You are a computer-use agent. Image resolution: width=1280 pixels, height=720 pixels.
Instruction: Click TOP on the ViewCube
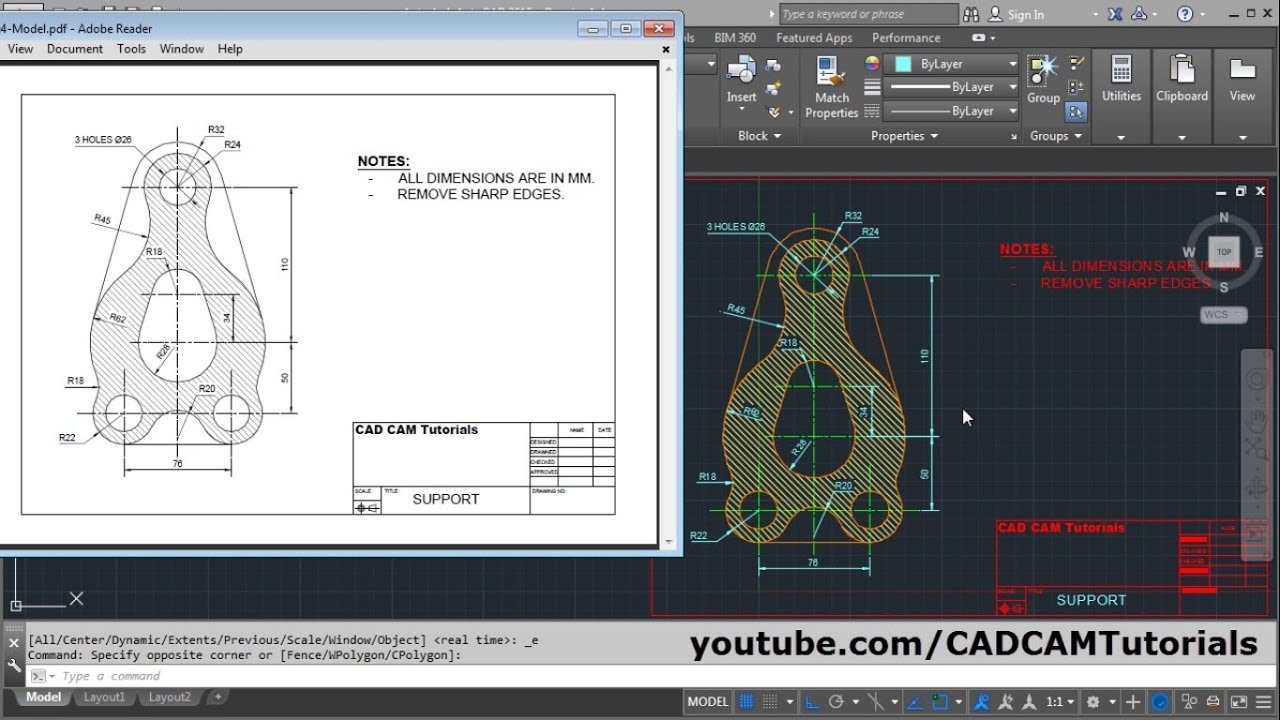click(1224, 251)
